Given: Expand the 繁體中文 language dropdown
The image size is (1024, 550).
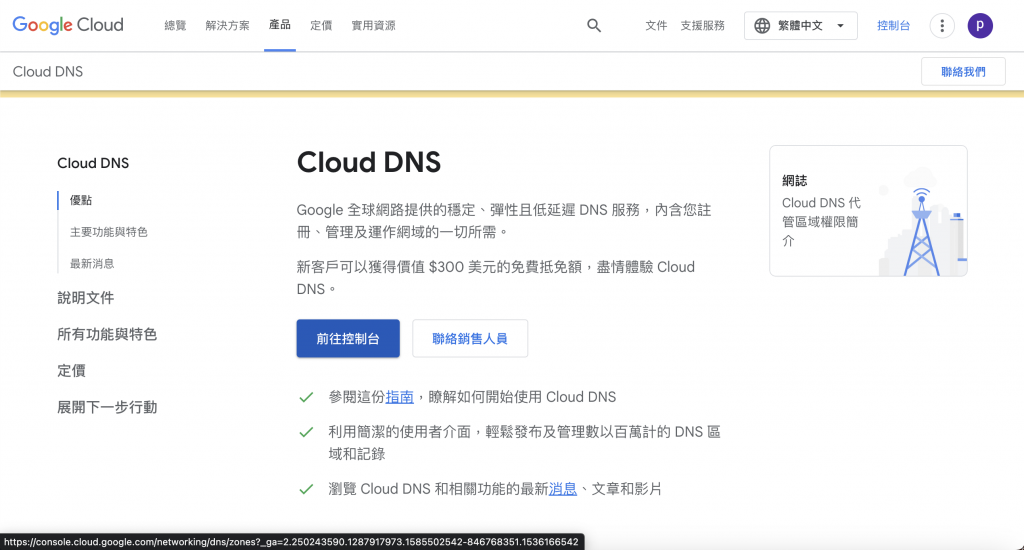Looking at the screenshot, I should coord(801,26).
